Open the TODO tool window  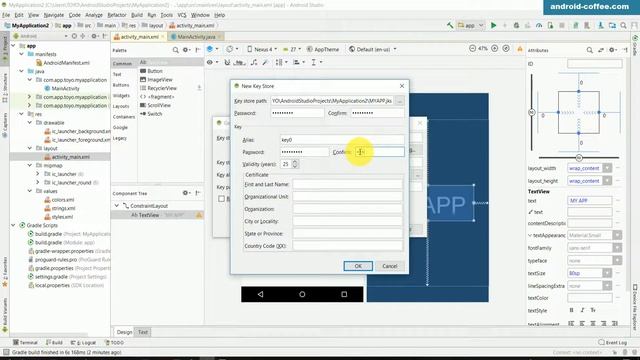coord(114,342)
